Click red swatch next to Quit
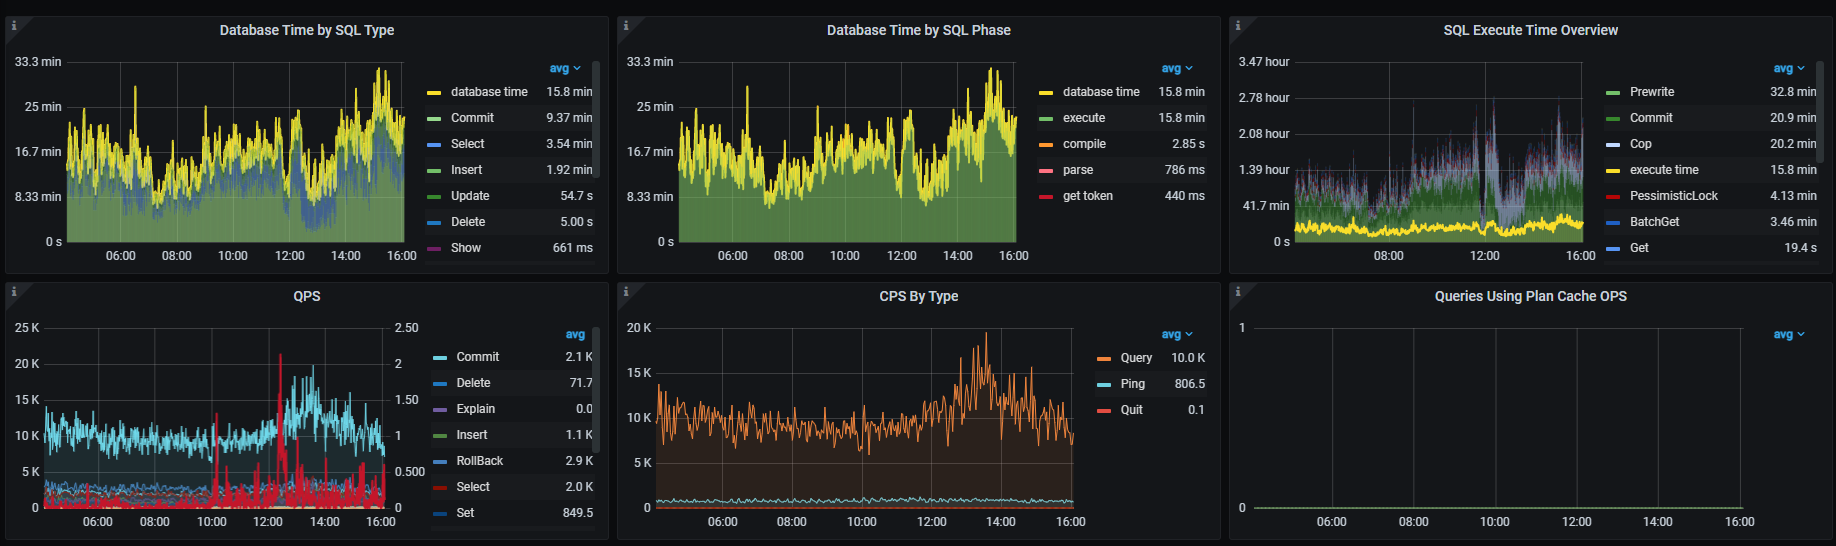The width and height of the screenshot is (1836, 546). click(1104, 411)
